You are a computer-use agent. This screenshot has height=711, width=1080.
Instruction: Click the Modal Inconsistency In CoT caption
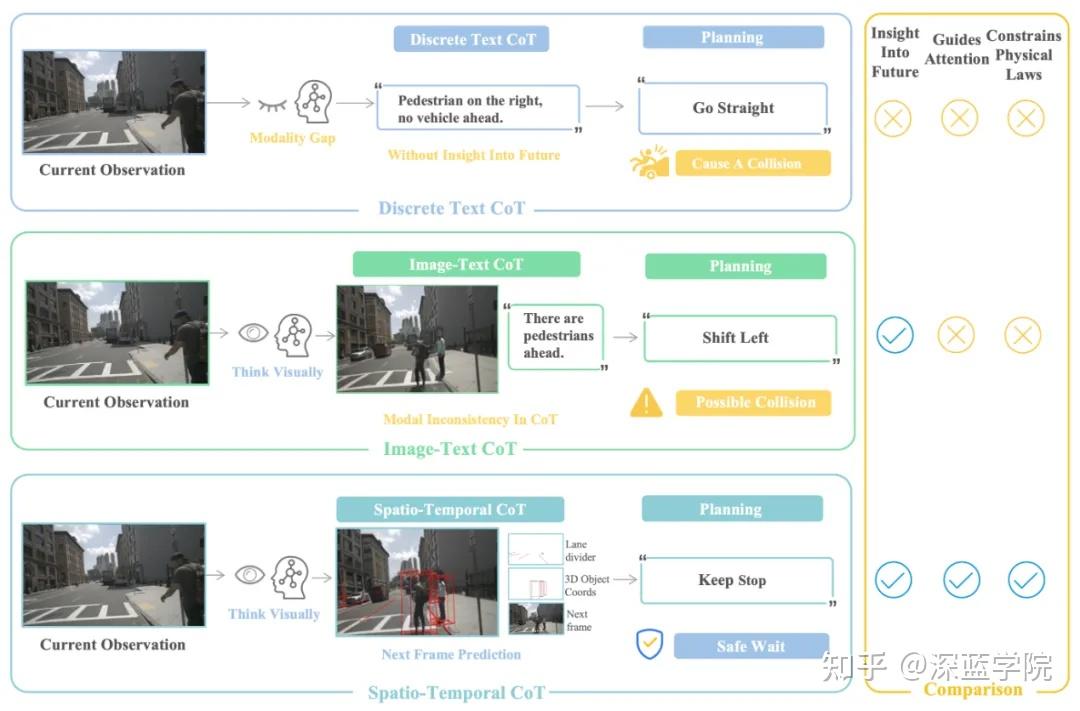click(470, 419)
